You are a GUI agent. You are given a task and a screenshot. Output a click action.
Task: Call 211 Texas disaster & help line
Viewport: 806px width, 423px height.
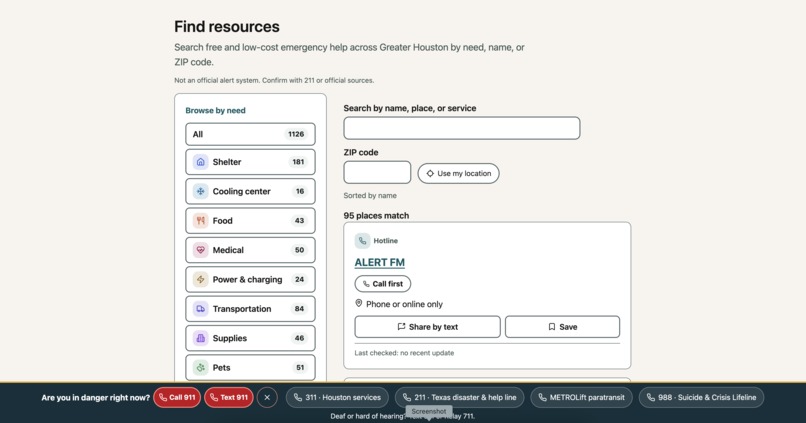(x=460, y=397)
